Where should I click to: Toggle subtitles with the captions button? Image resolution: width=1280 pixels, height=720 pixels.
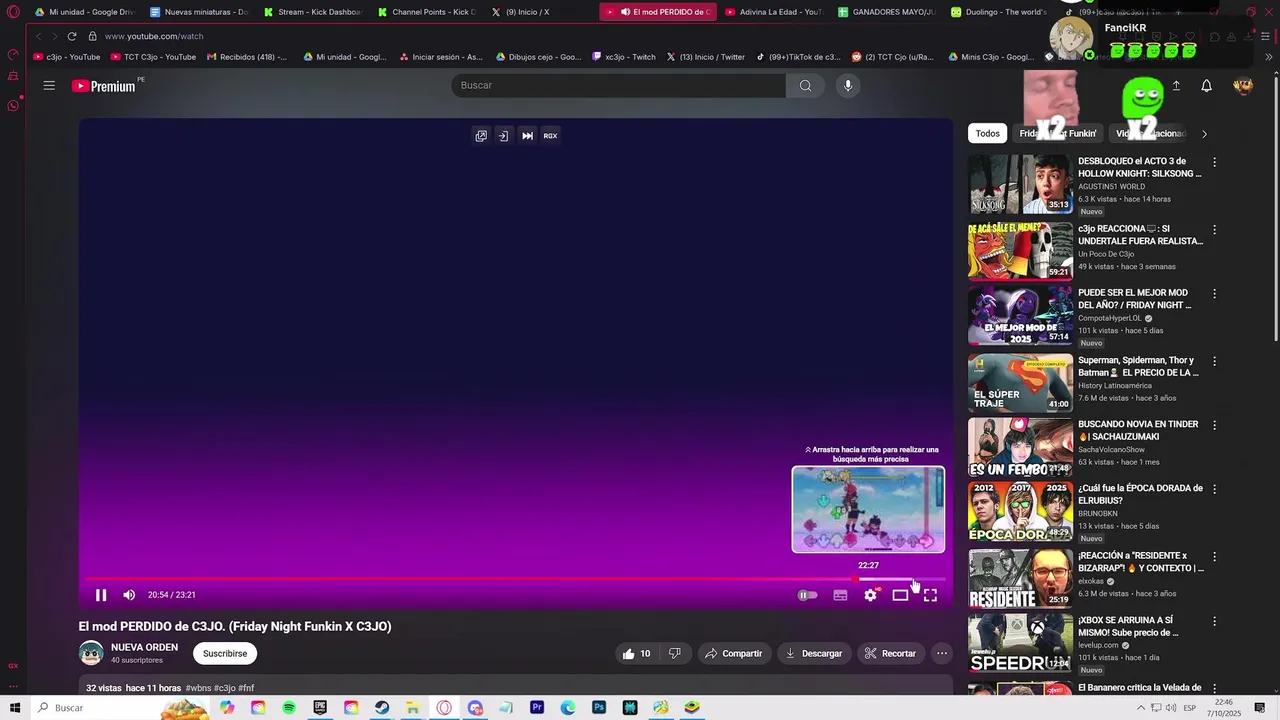point(840,595)
